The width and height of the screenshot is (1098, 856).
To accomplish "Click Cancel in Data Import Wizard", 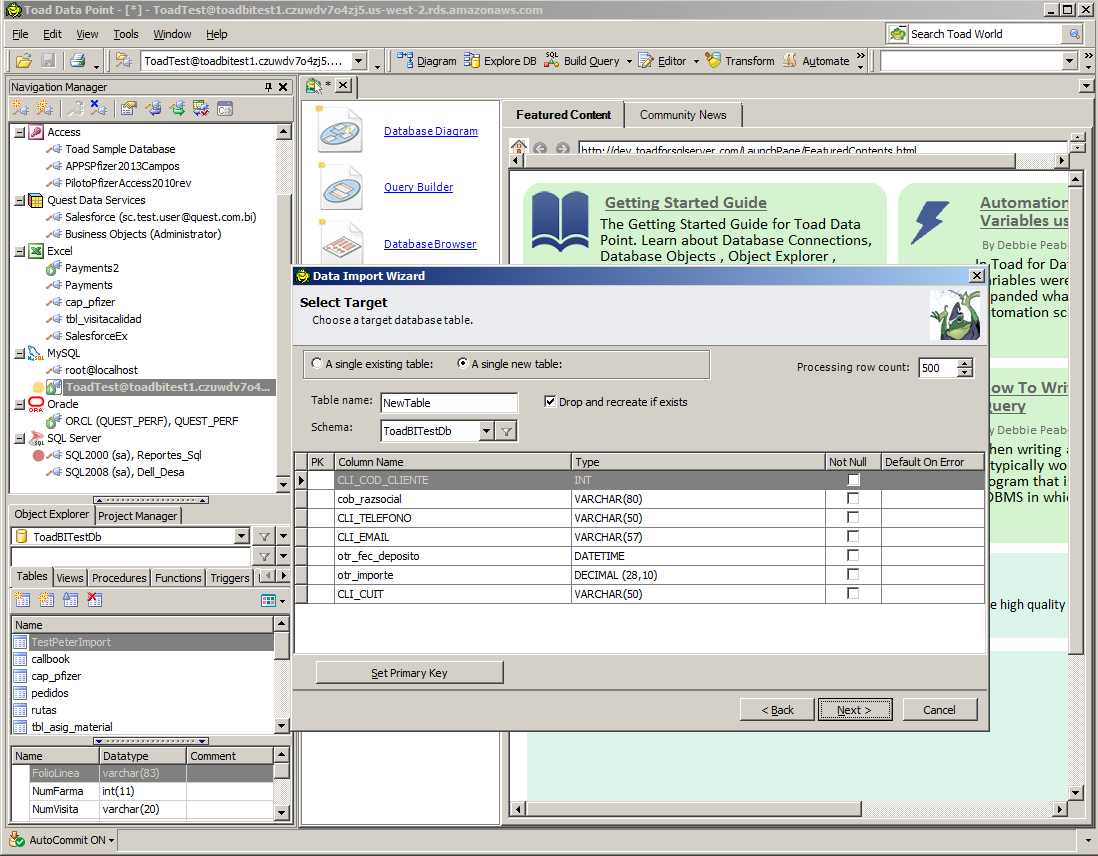I will (939, 710).
